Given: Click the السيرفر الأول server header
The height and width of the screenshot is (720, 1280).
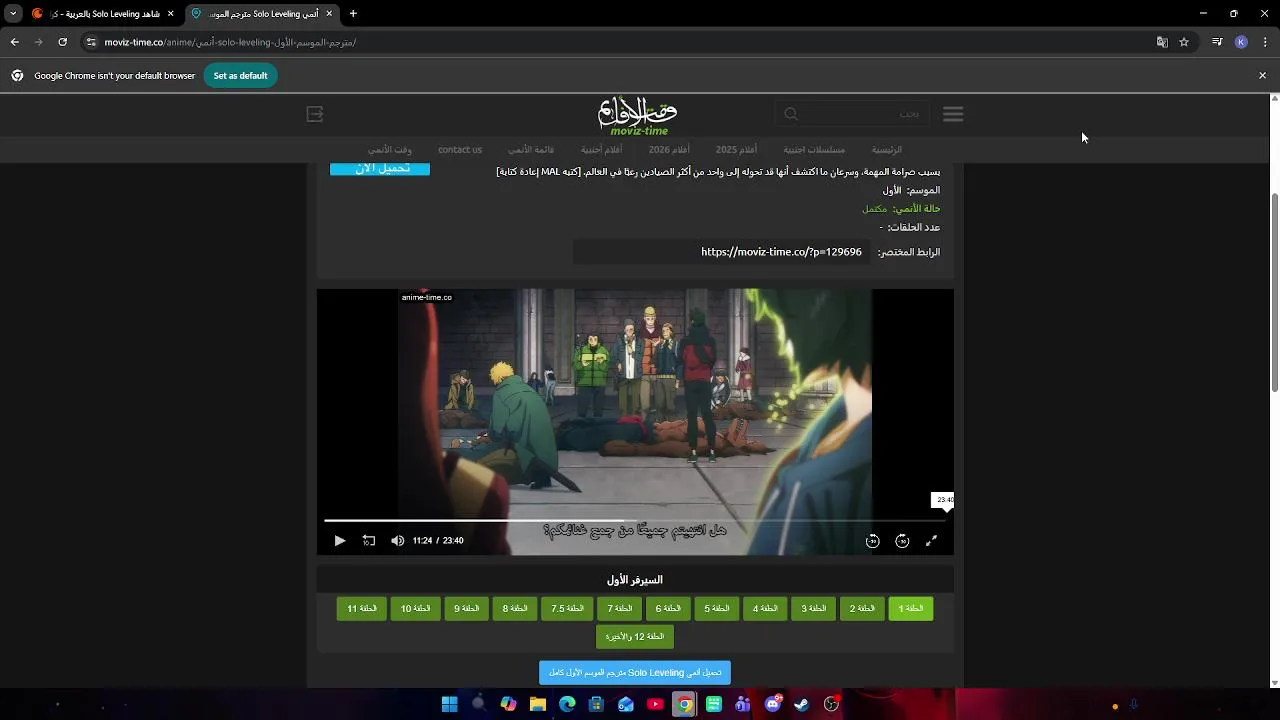Looking at the screenshot, I should (635, 580).
